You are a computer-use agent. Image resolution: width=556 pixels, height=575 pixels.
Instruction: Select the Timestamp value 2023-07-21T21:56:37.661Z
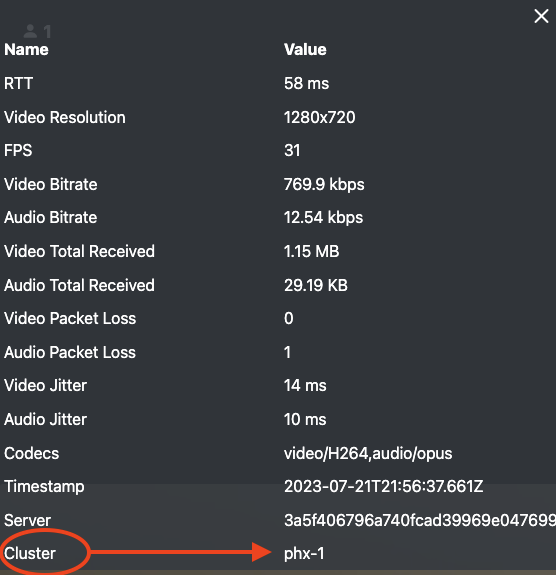[383, 487]
